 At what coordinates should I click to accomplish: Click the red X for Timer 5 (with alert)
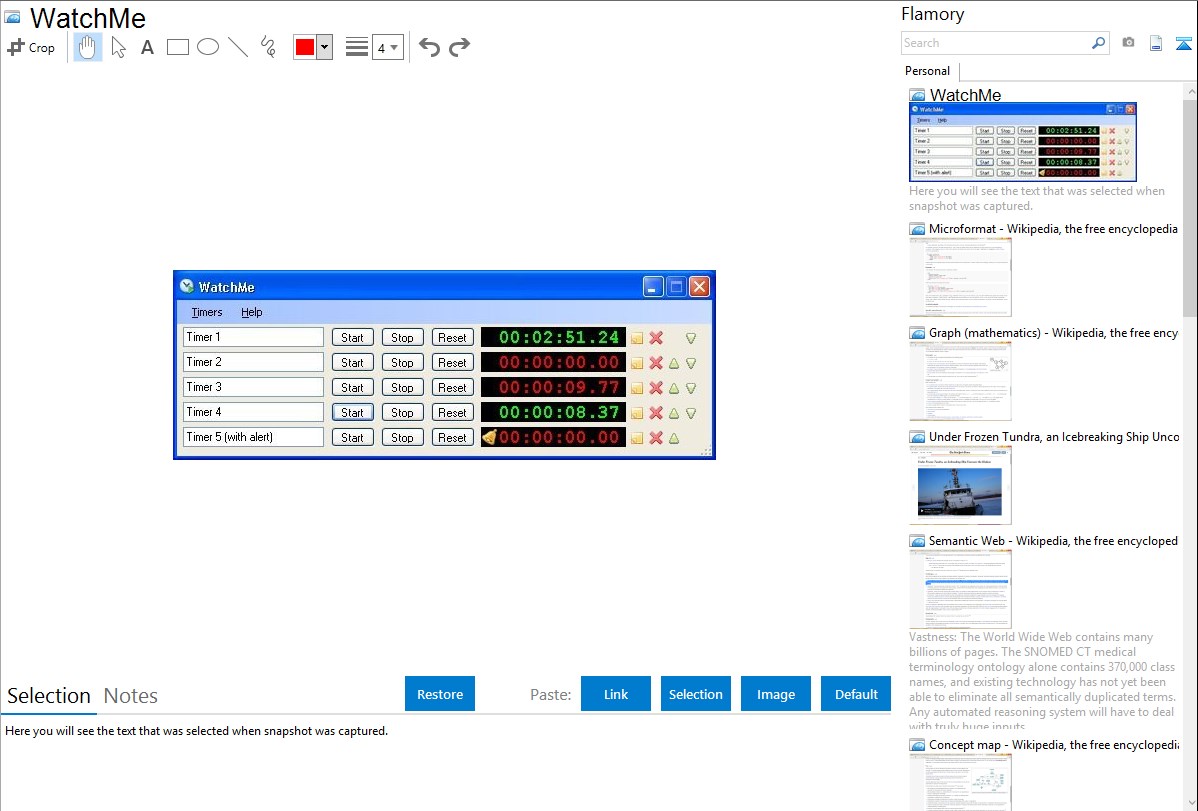coord(656,438)
